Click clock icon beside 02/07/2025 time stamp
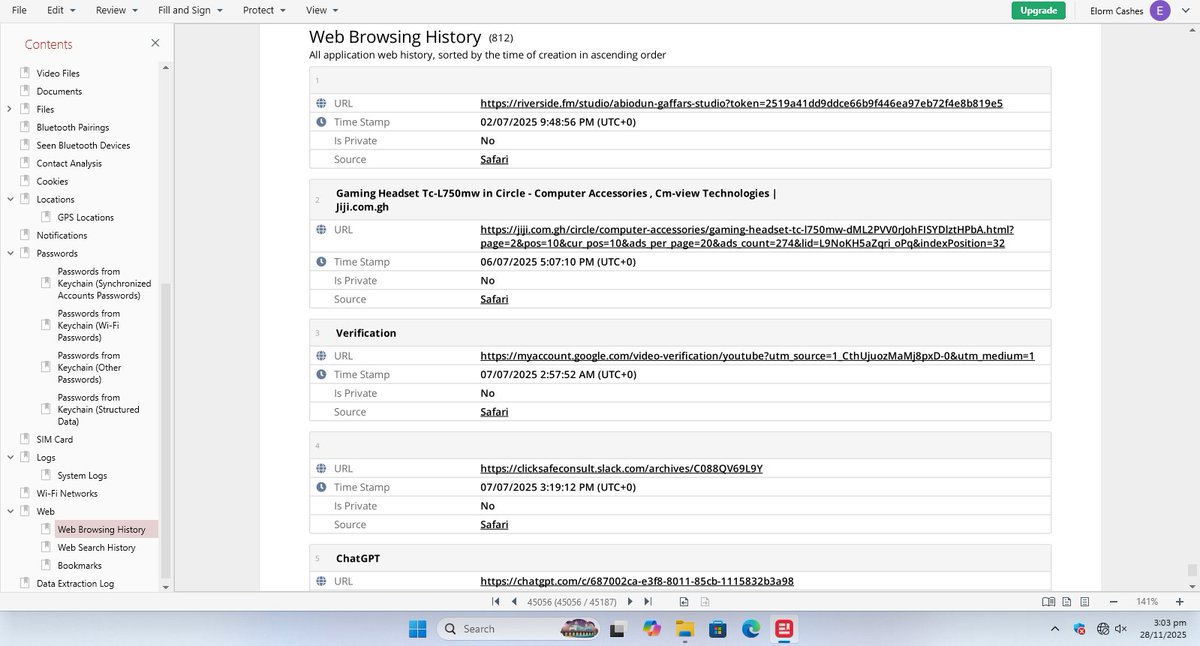 click(321, 122)
